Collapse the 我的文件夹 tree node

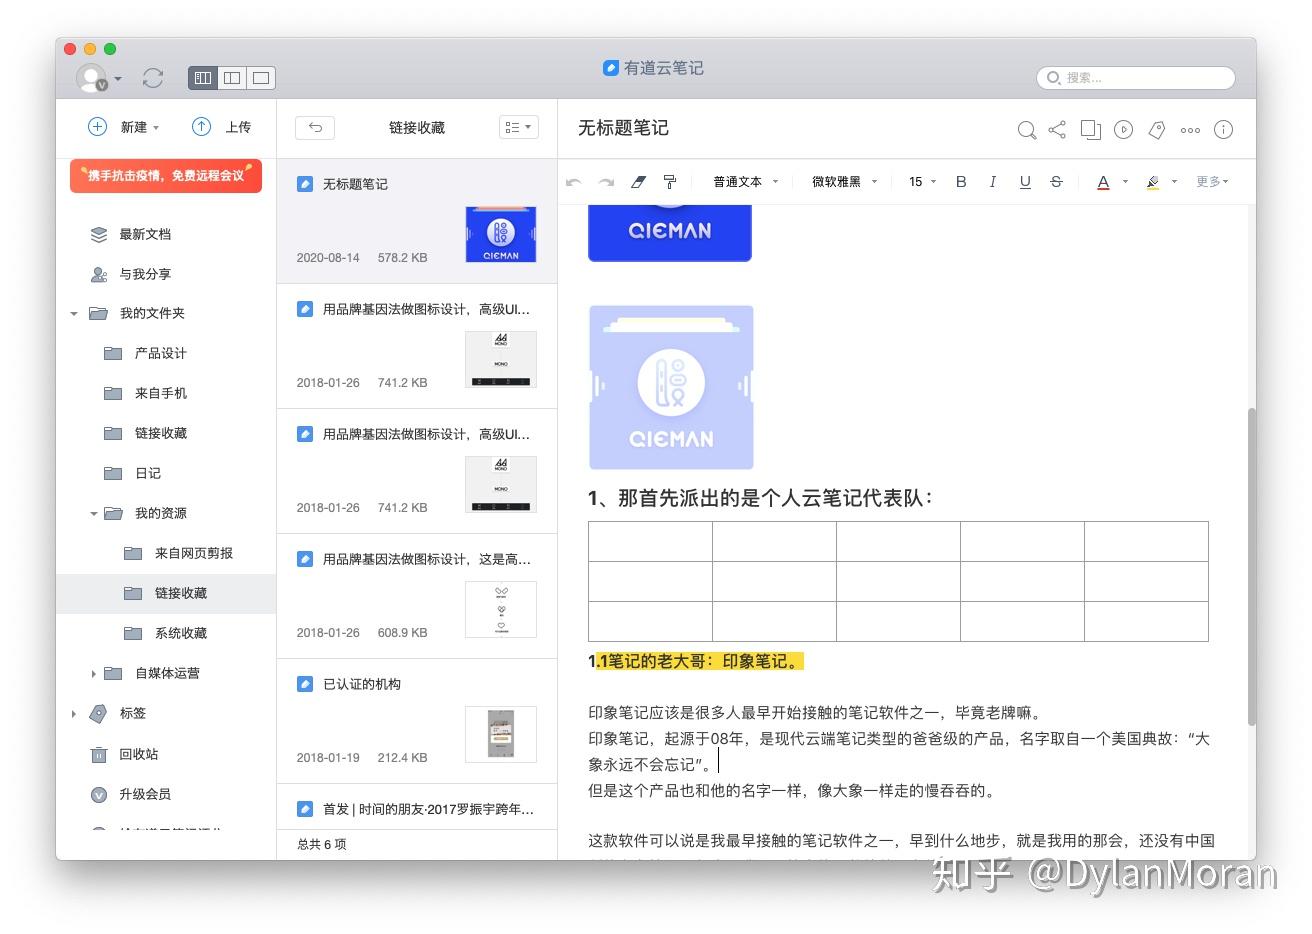74,314
